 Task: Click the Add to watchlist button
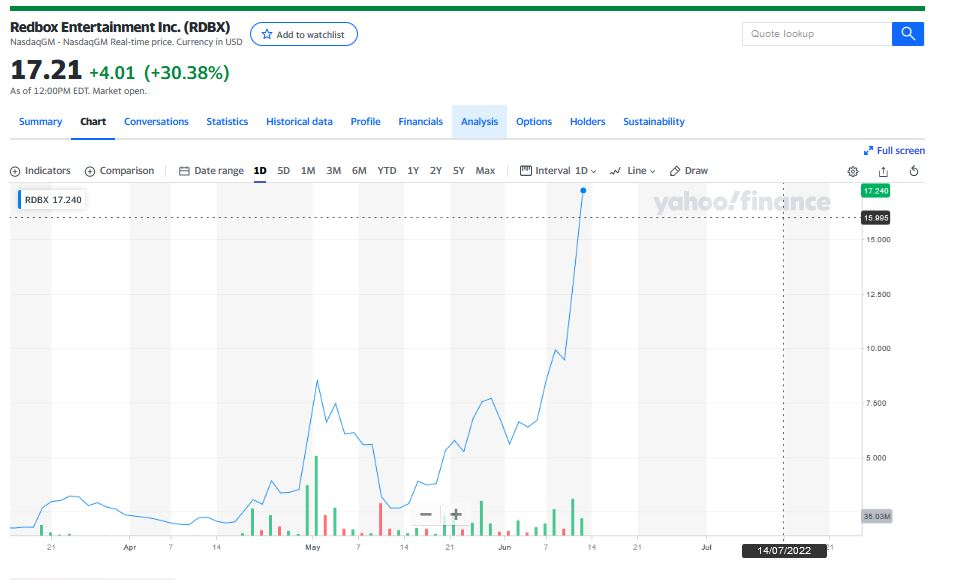tap(303, 35)
